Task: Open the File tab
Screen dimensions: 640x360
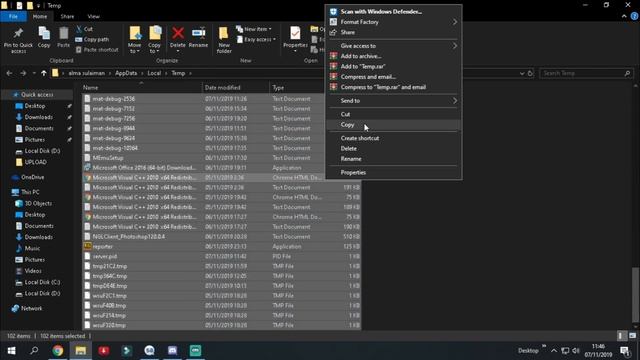Action: tap(13, 16)
